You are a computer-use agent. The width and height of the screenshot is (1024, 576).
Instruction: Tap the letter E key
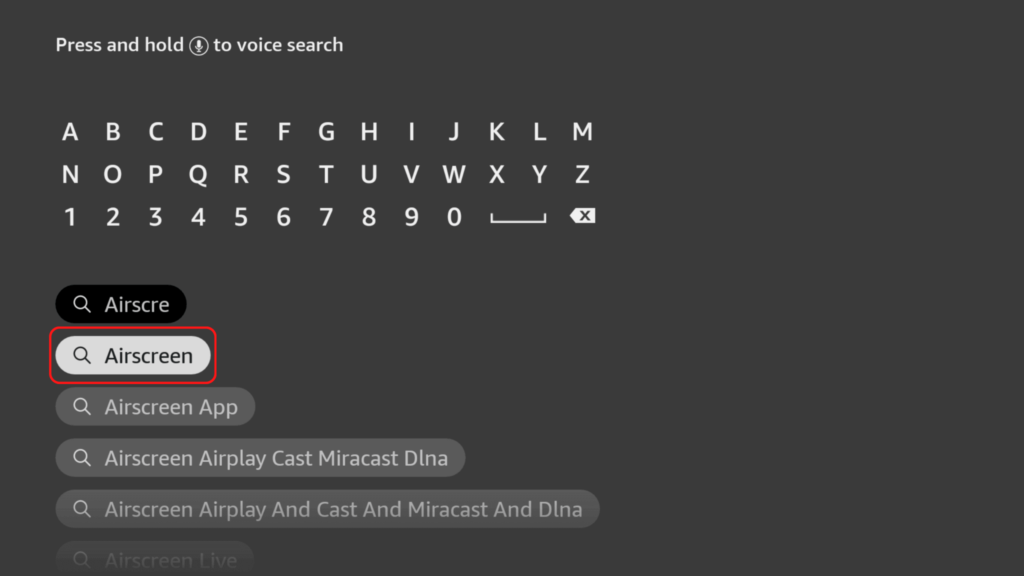[240, 132]
